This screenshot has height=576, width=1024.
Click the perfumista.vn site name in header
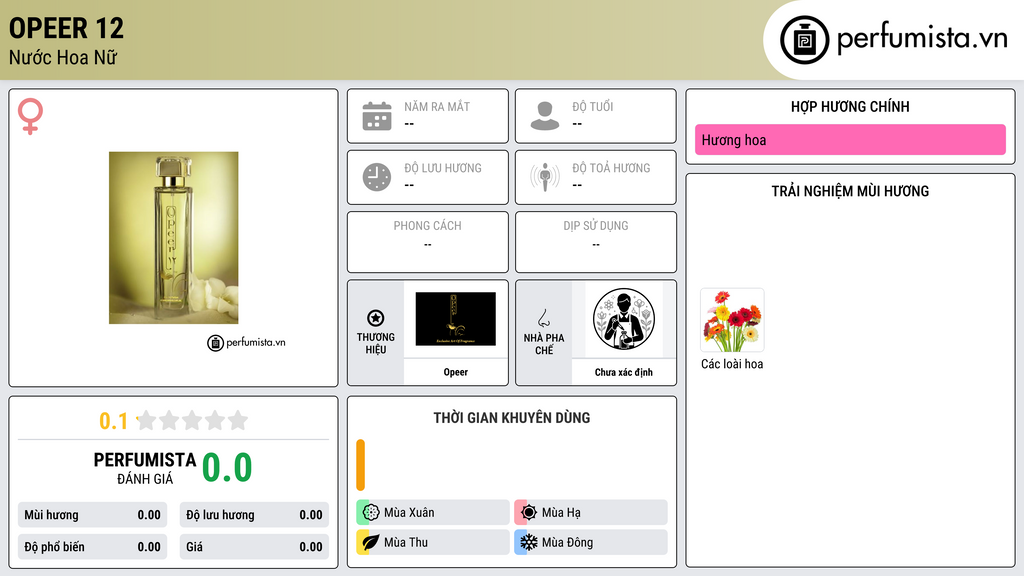click(x=922, y=39)
